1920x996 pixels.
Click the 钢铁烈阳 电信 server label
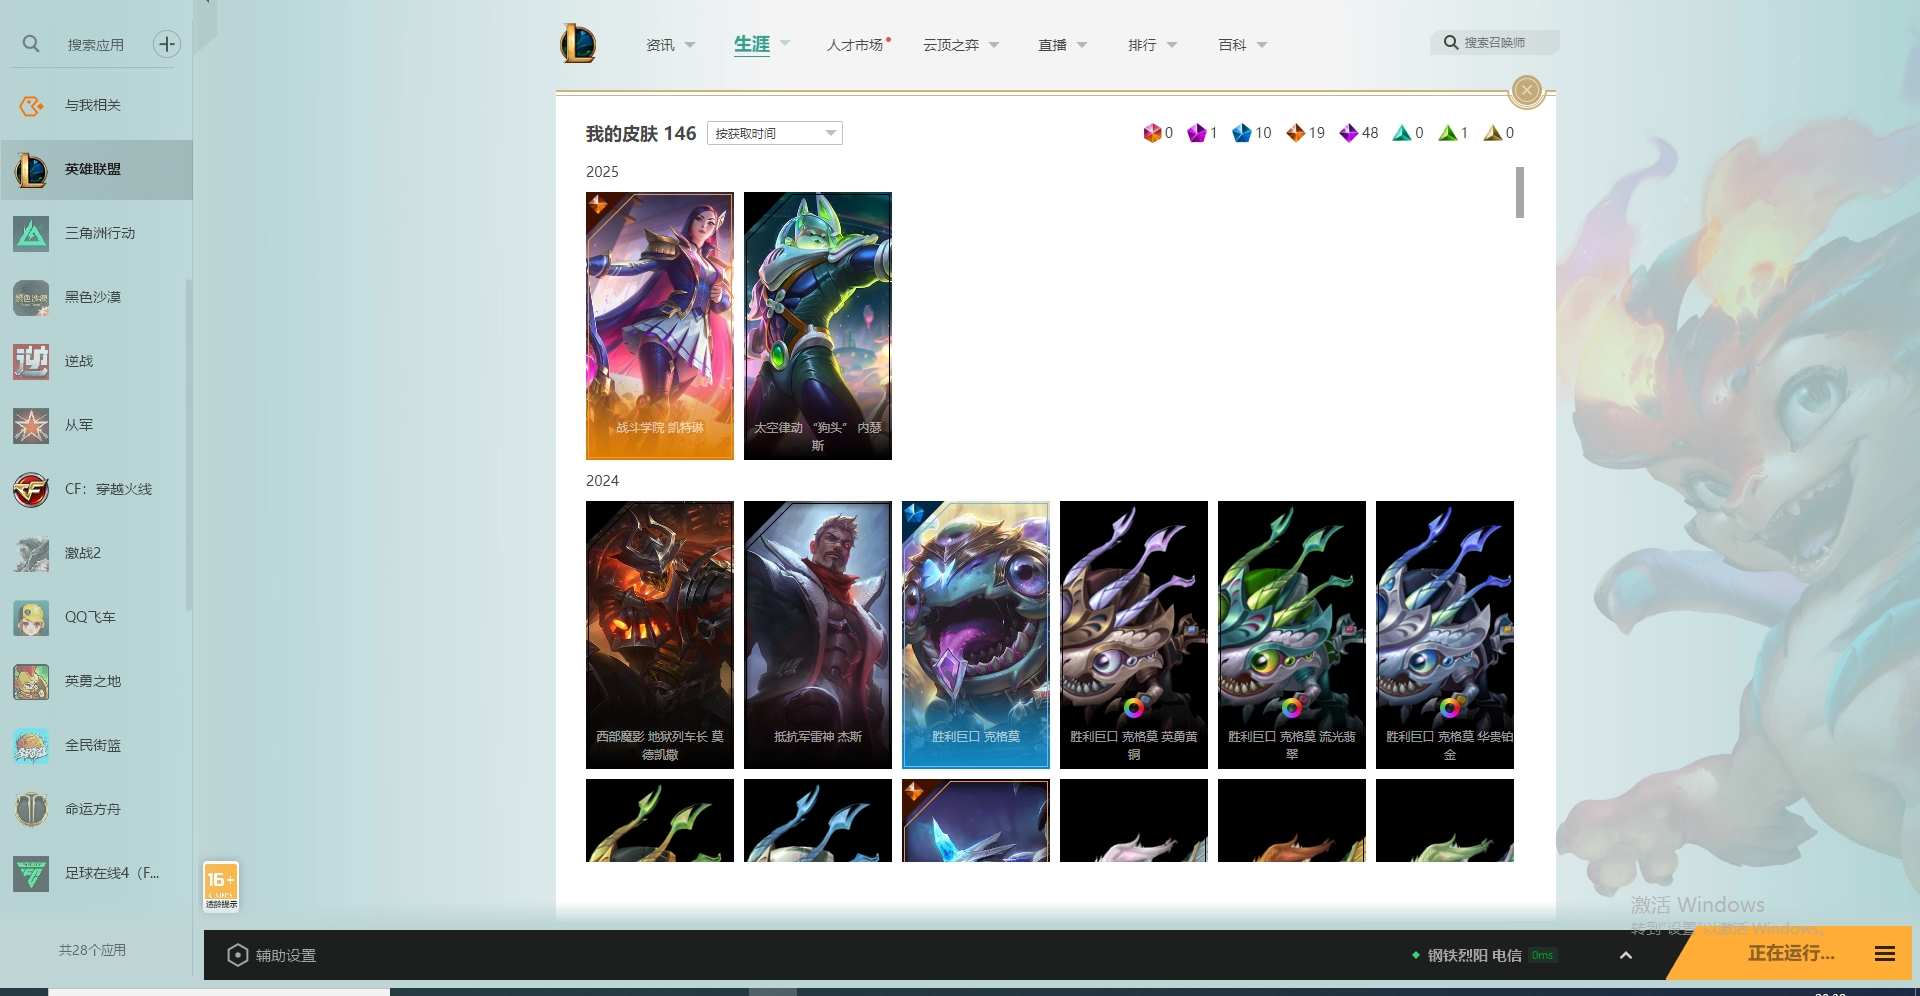click(x=1474, y=955)
